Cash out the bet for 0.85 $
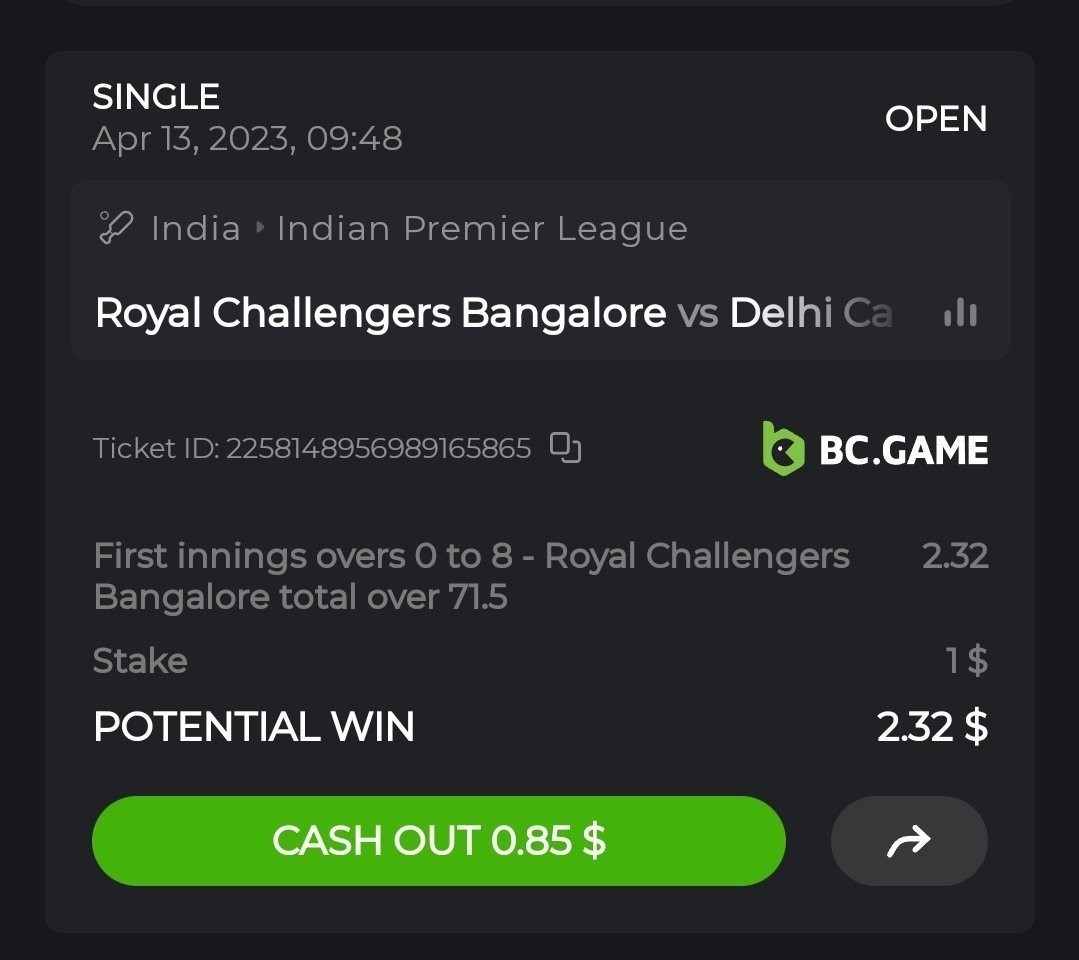Screen dimensions: 1079x960 tap(439, 840)
